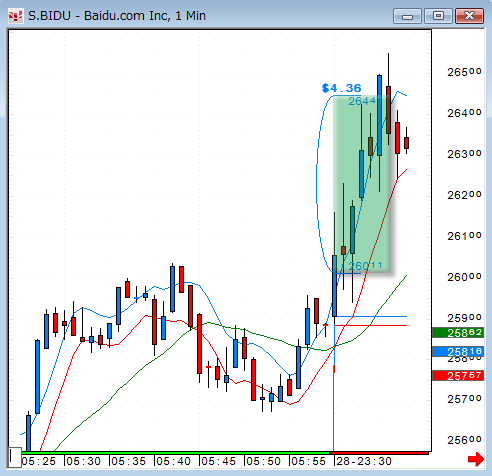Click the small white box at bottom-left corner
The height and width of the screenshot is (476, 492).
15,457
